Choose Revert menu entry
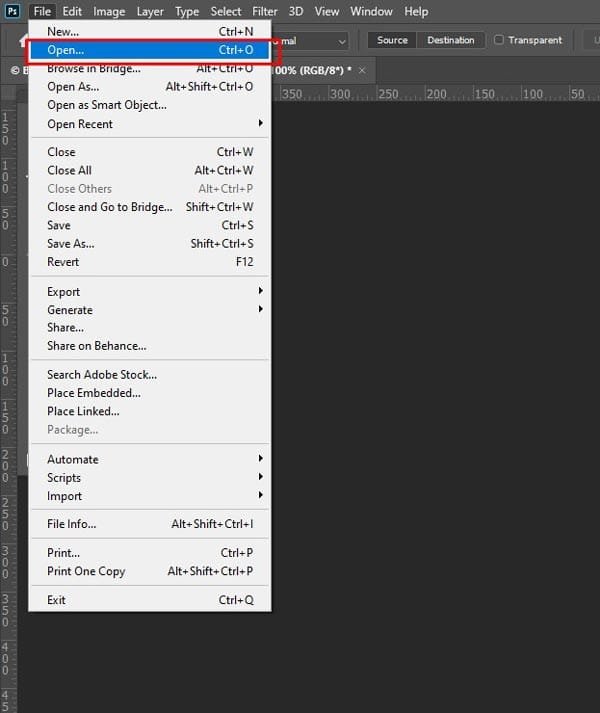 [150, 262]
